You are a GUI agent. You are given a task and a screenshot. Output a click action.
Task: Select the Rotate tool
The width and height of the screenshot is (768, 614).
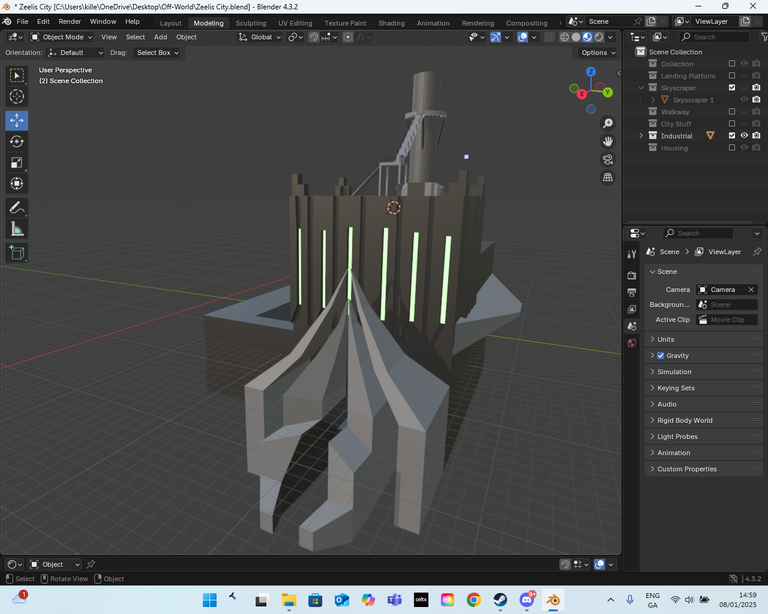point(17,141)
